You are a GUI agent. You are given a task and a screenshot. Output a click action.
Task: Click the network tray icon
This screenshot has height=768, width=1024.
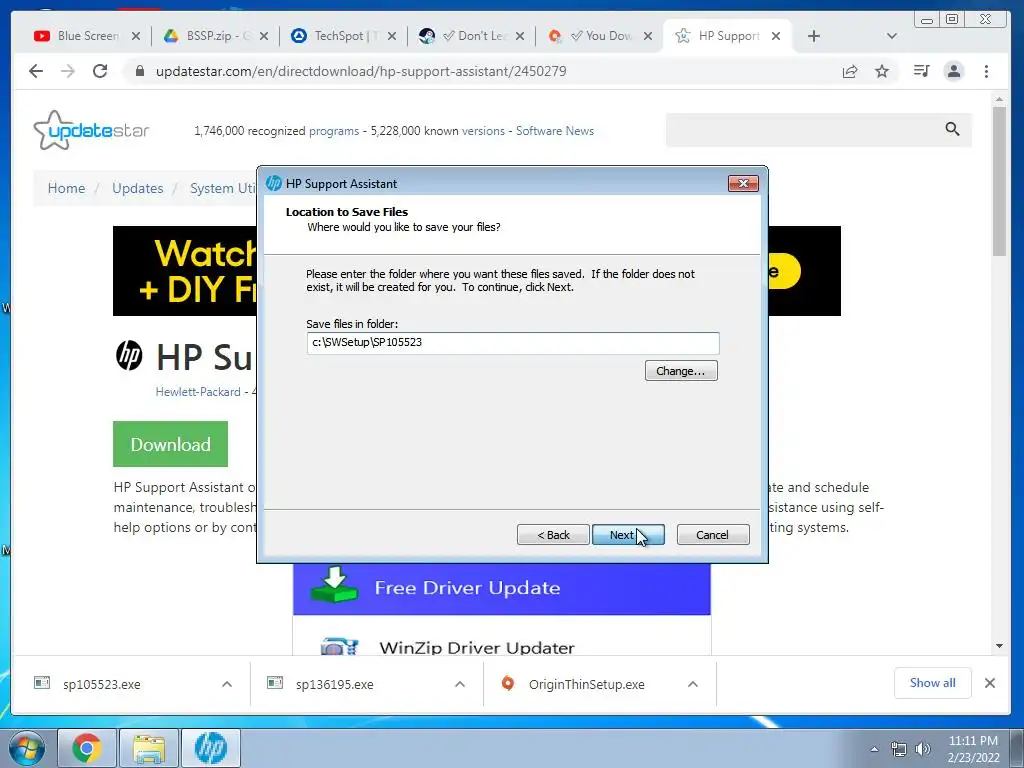click(x=899, y=749)
